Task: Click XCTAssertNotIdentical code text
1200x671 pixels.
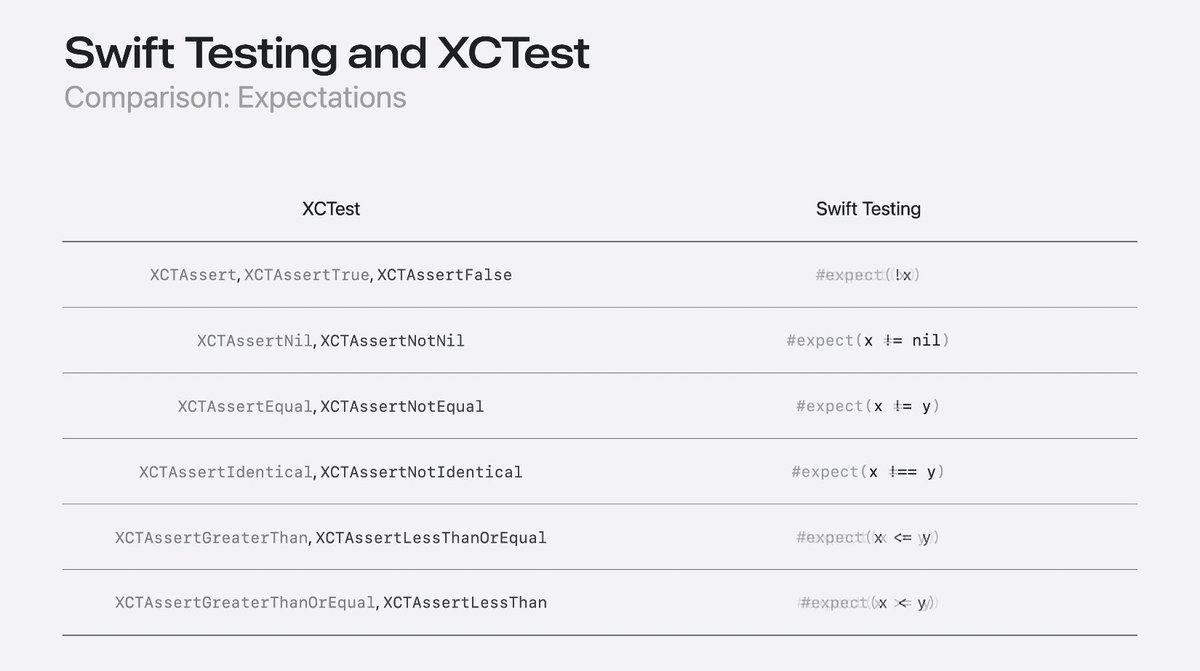Action: click(421, 472)
